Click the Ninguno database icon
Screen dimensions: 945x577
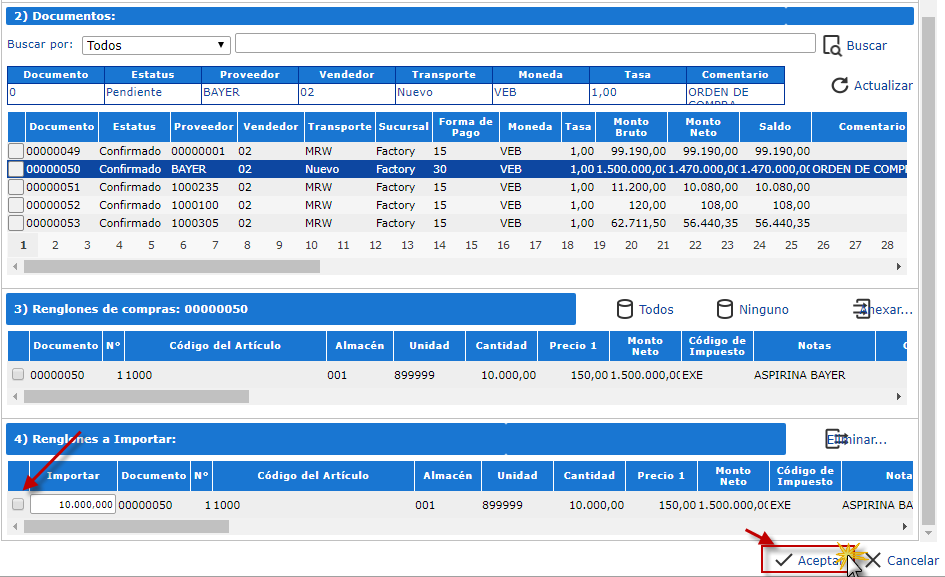click(725, 309)
